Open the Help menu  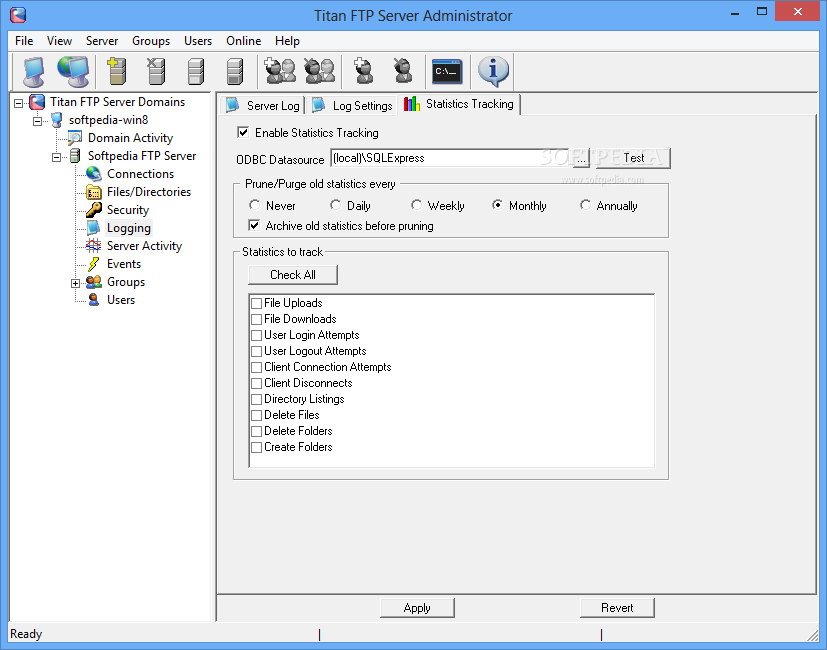pos(287,41)
